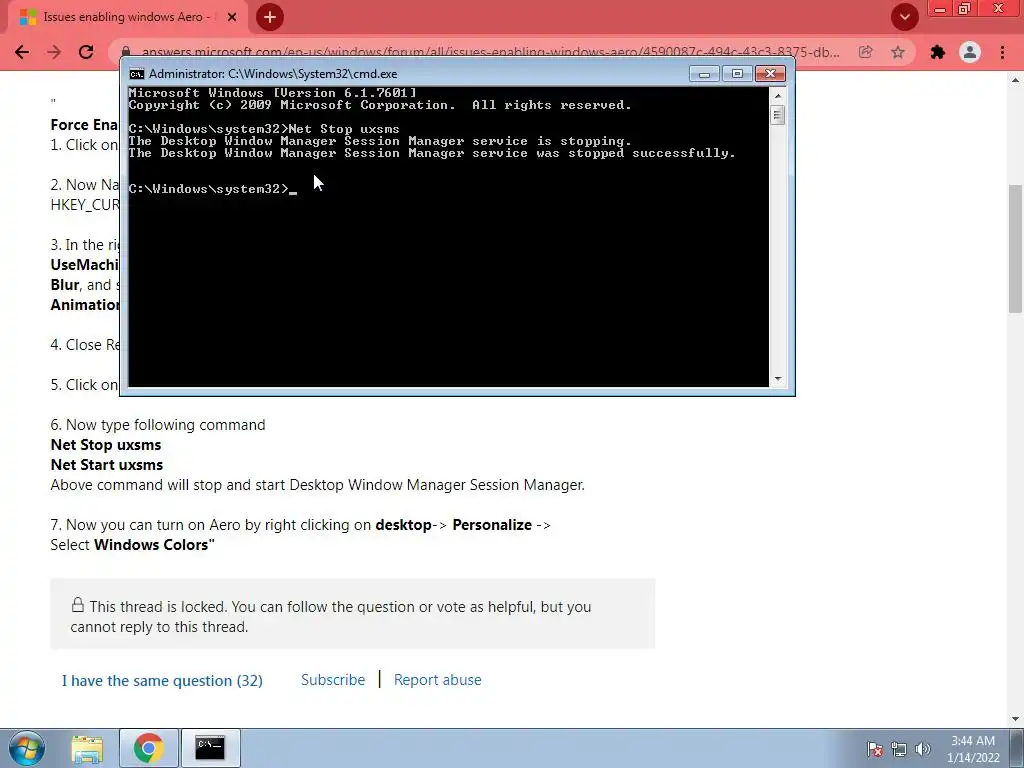Click the 'Net Stop uxsms' bold text
This screenshot has height=768, width=1024.
[x=106, y=445]
